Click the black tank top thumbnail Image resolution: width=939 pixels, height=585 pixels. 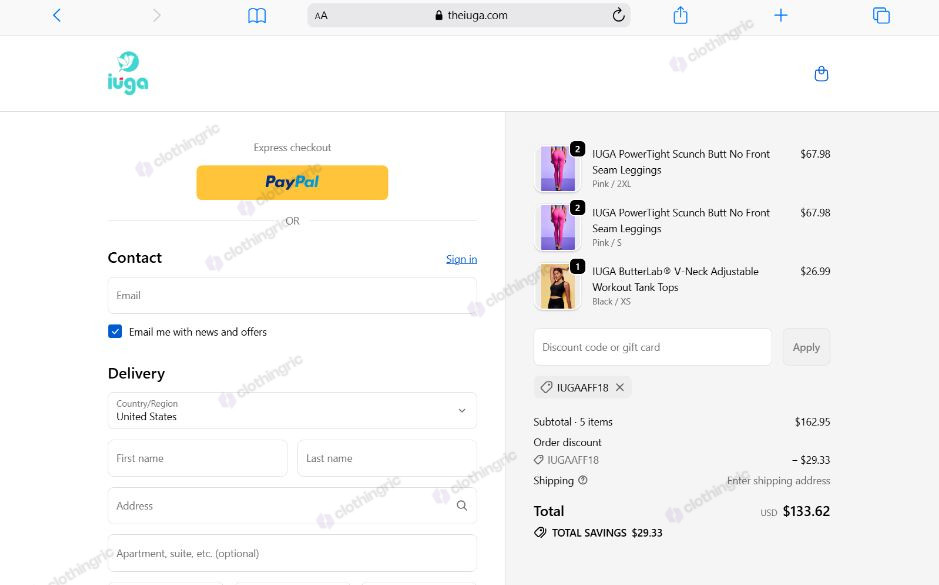pos(558,286)
